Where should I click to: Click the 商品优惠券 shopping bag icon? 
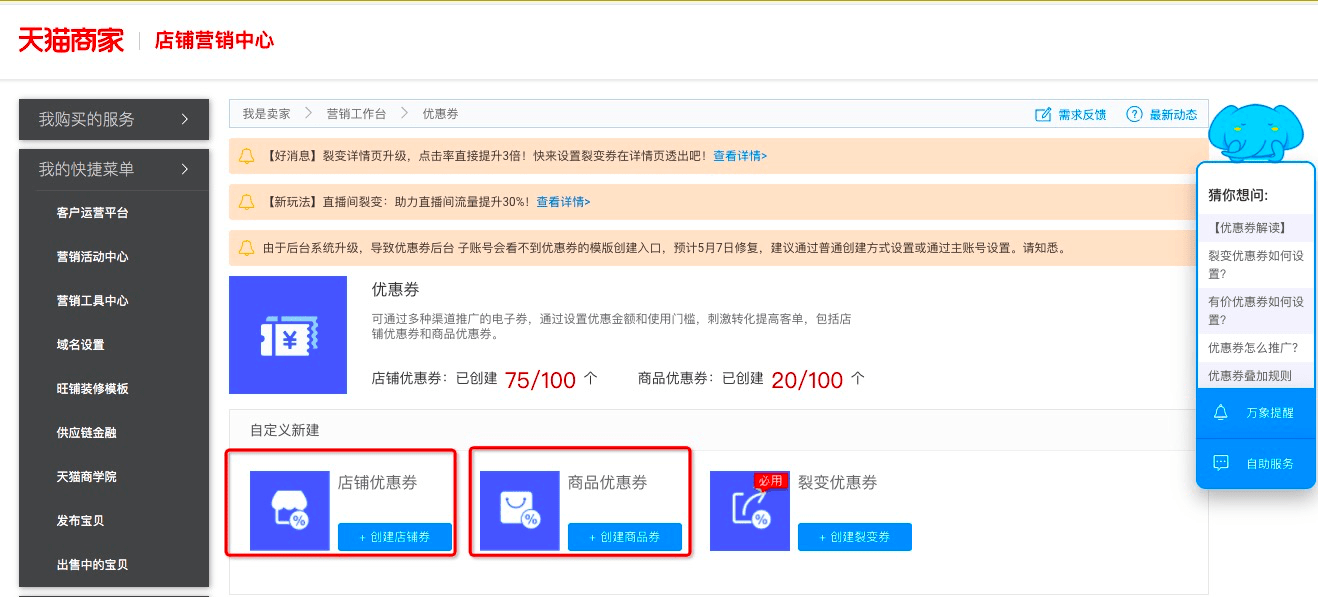click(519, 510)
